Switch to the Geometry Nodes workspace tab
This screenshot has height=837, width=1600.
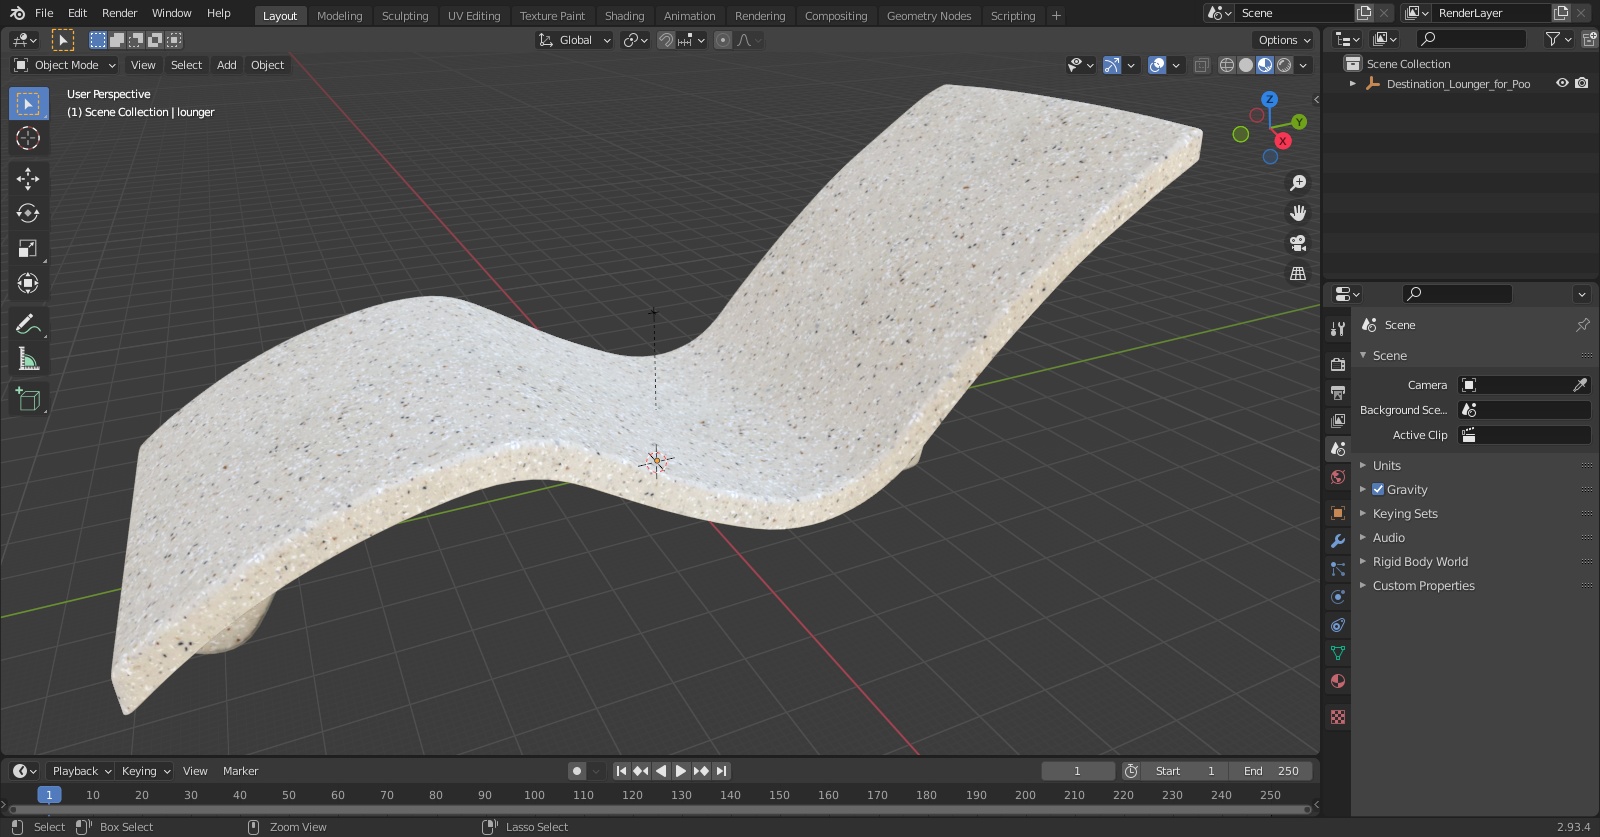point(929,16)
